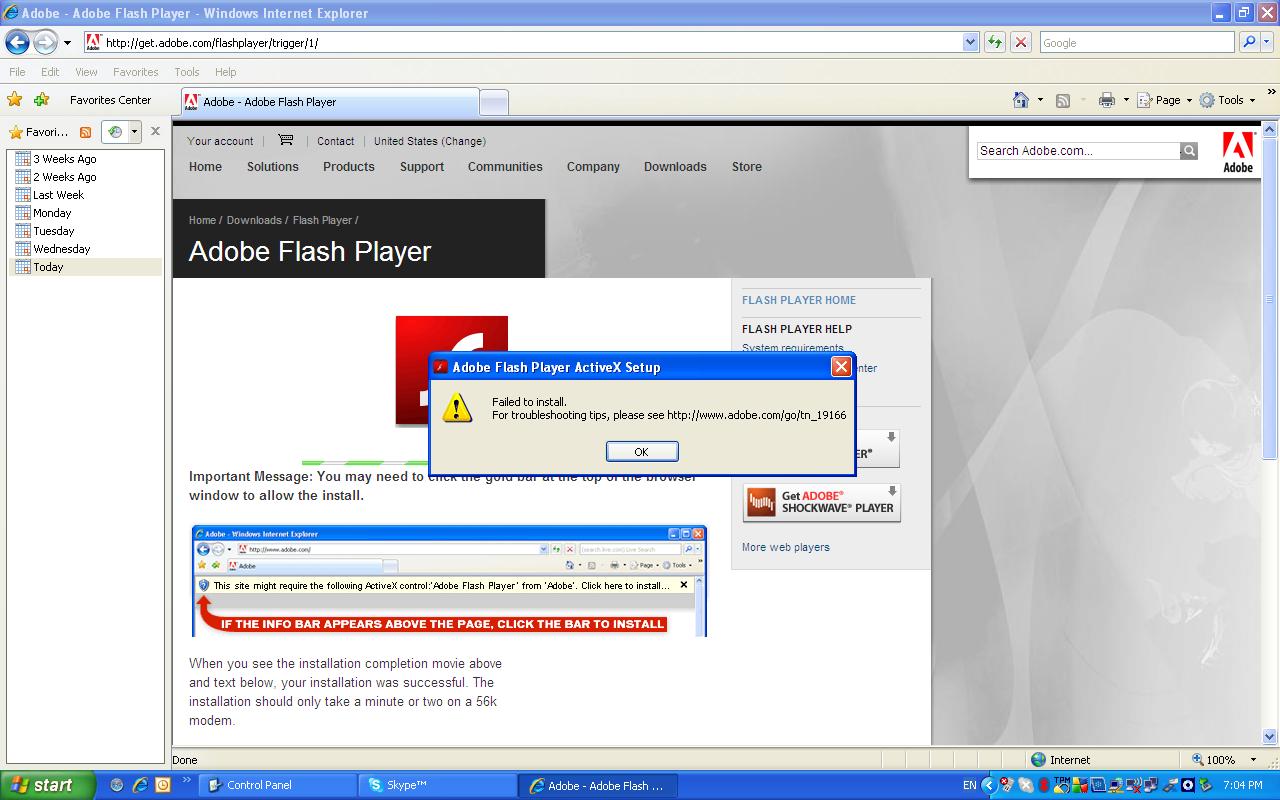The image size is (1280, 800).
Task: Open the Favorites menu
Action: (x=135, y=72)
